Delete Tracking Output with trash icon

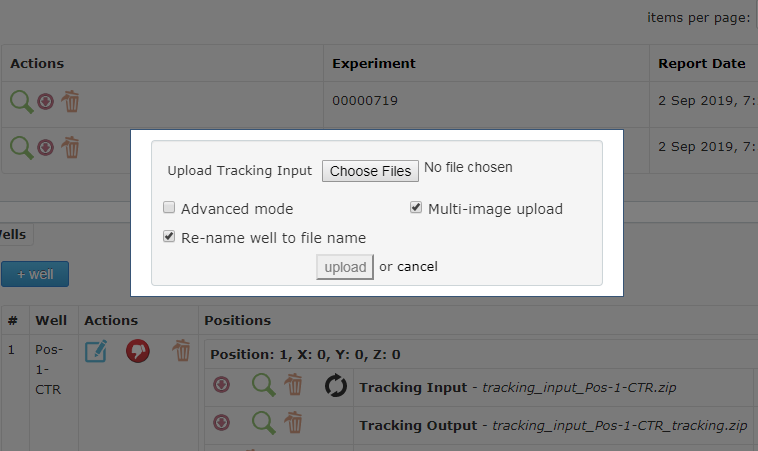tap(293, 422)
